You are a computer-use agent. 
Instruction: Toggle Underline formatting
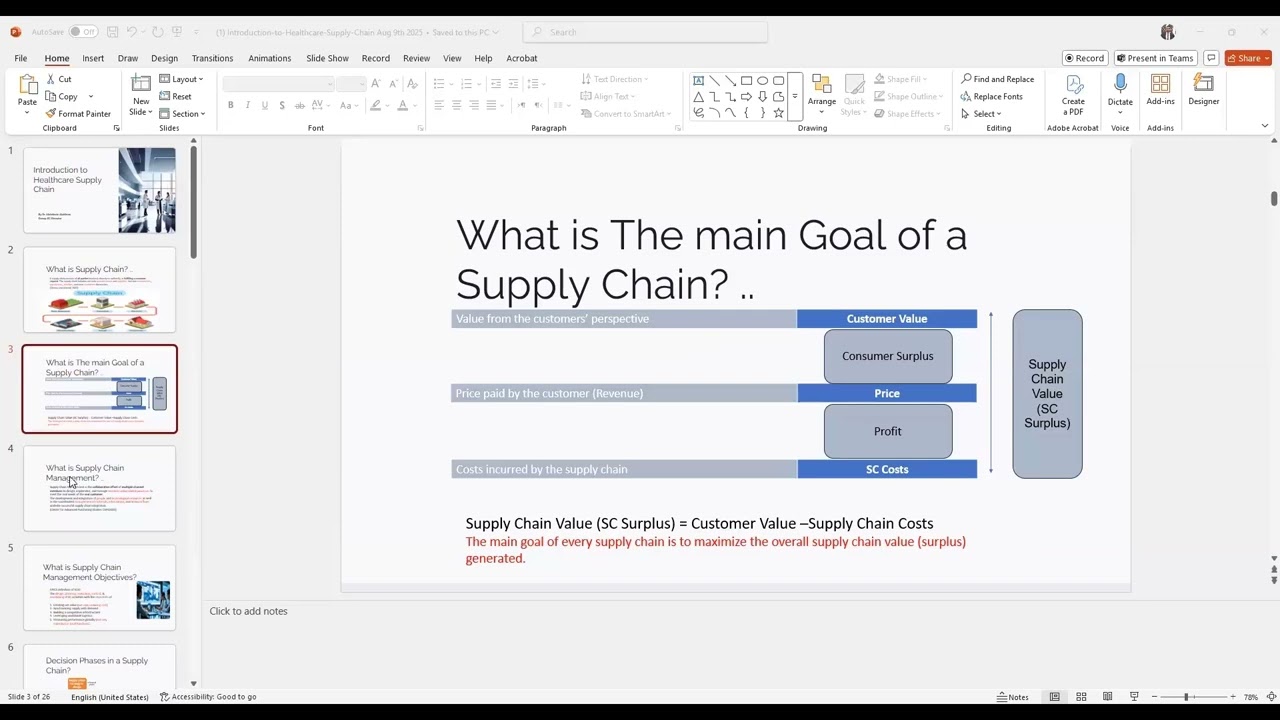(265, 105)
